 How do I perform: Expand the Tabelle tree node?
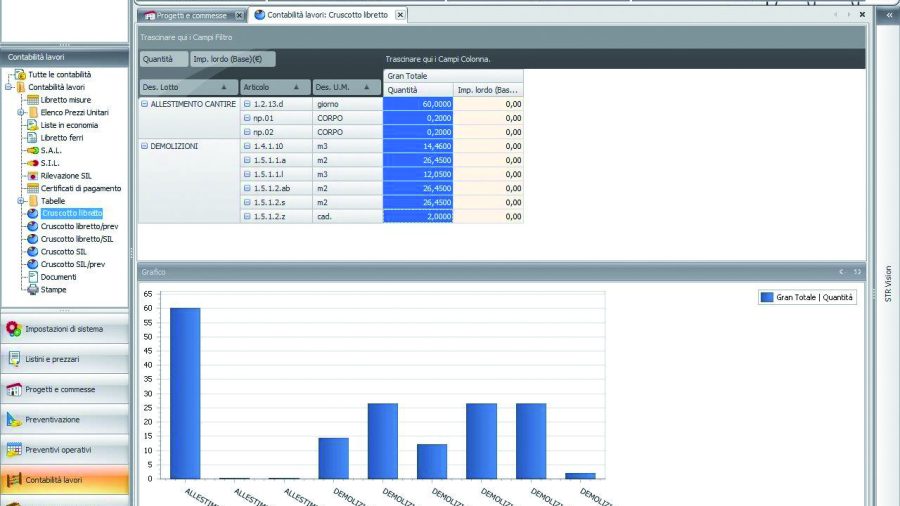click(x=20, y=201)
